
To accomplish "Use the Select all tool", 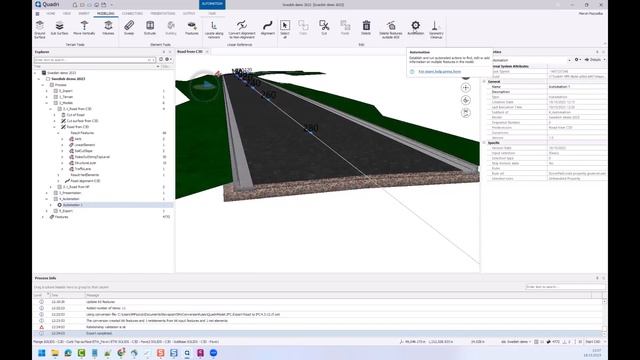I will click(x=285, y=29).
